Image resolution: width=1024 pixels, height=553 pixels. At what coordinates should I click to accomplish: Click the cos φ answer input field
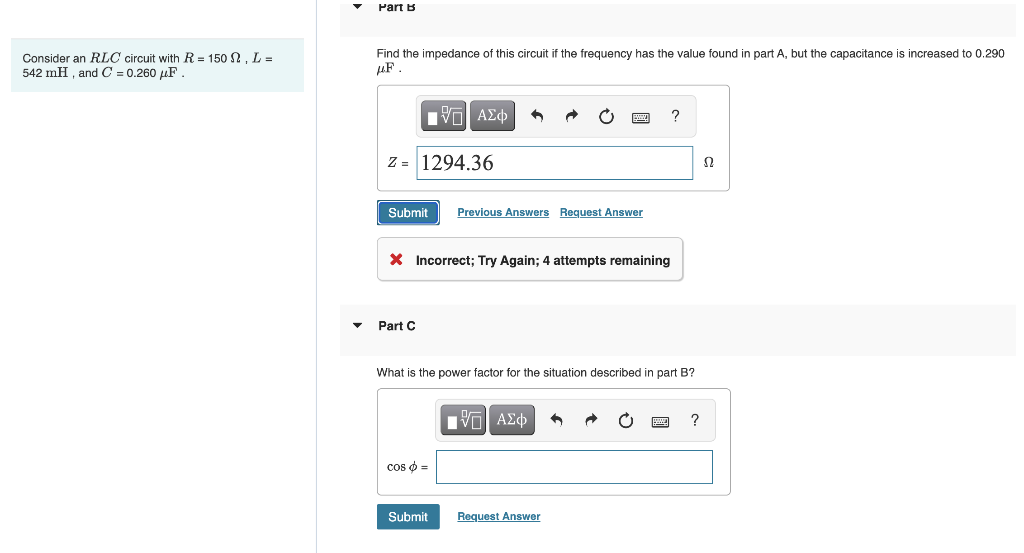click(x=574, y=467)
